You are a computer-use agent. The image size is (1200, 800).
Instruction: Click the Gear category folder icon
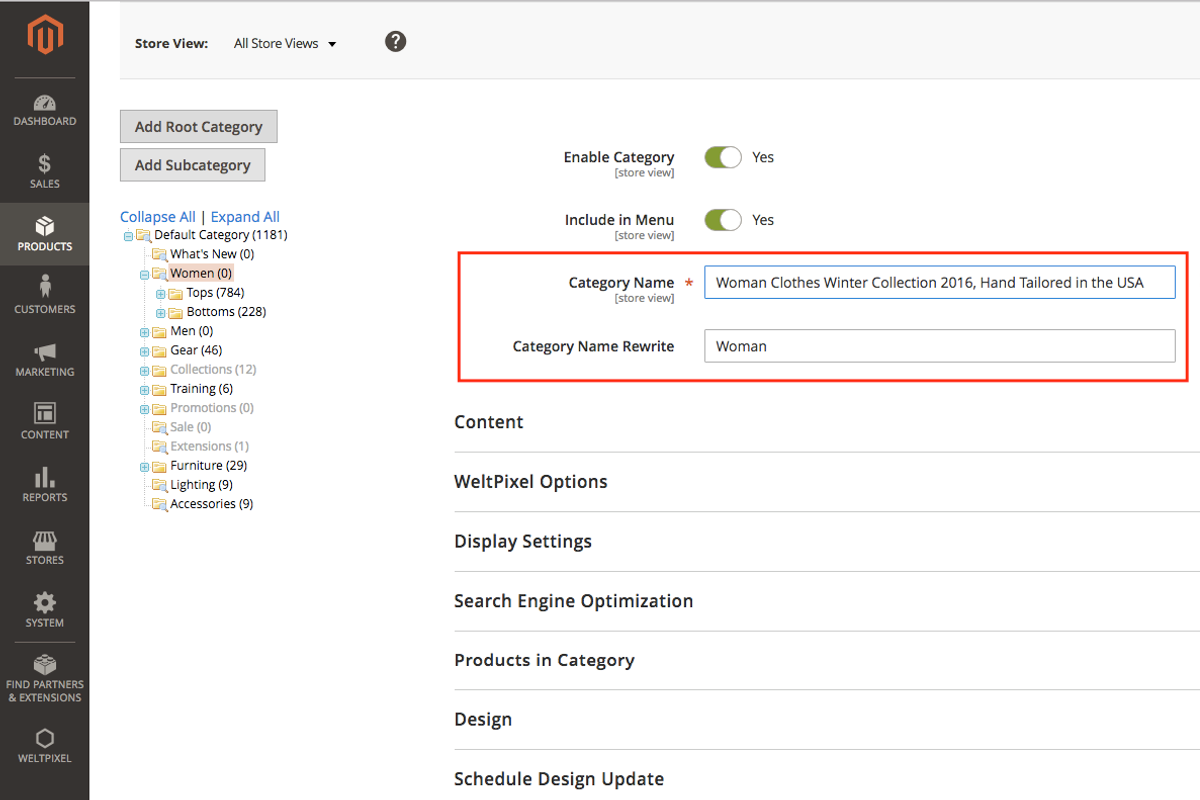tap(159, 351)
